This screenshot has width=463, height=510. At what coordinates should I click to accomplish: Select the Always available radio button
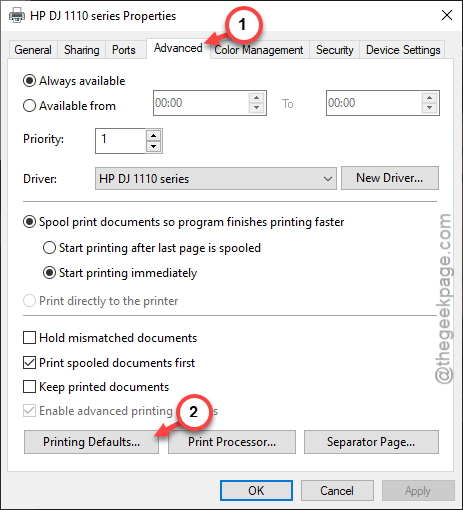click(29, 81)
